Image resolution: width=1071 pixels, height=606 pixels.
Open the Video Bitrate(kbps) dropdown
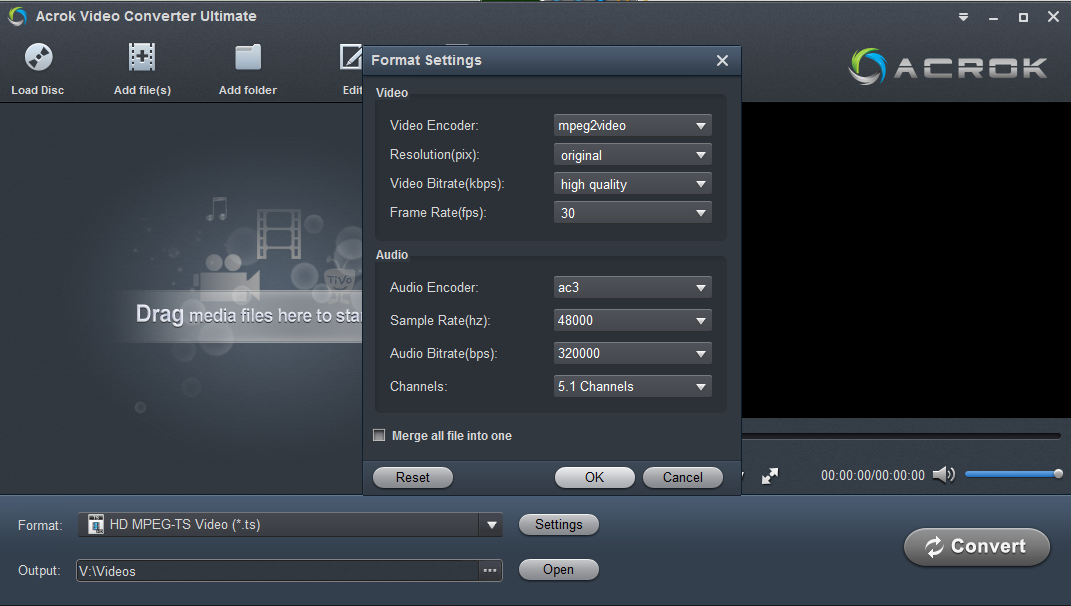tap(632, 184)
